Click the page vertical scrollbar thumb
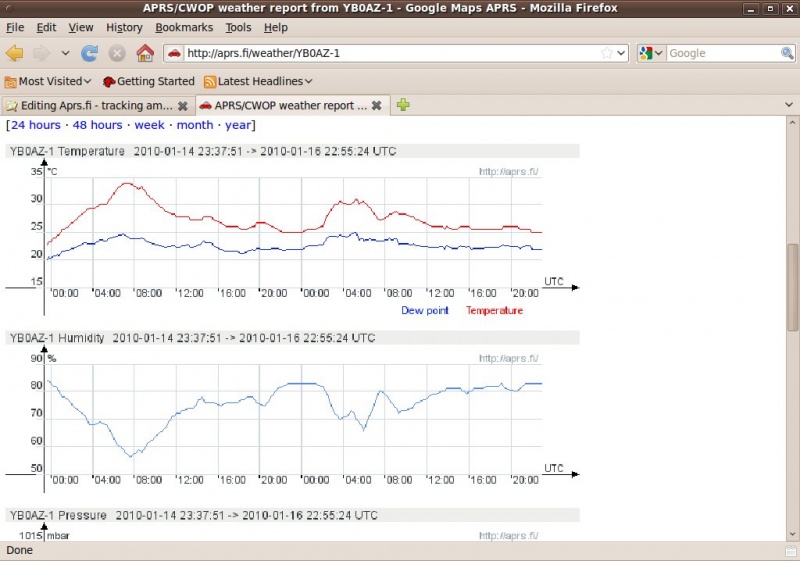The width and height of the screenshot is (800, 561). pos(793,285)
